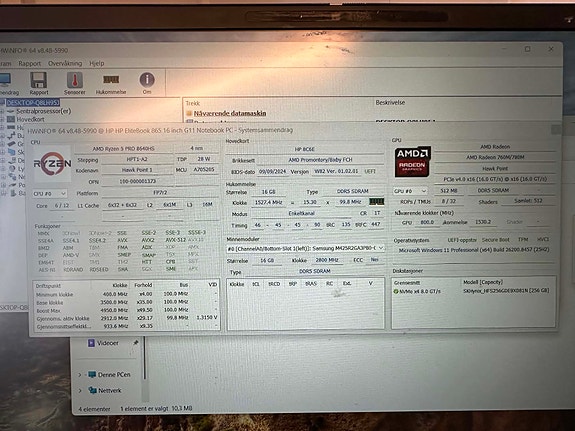Open the Sensorer thermometer icon
Viewport: 575px width, 431px height.
75,80
